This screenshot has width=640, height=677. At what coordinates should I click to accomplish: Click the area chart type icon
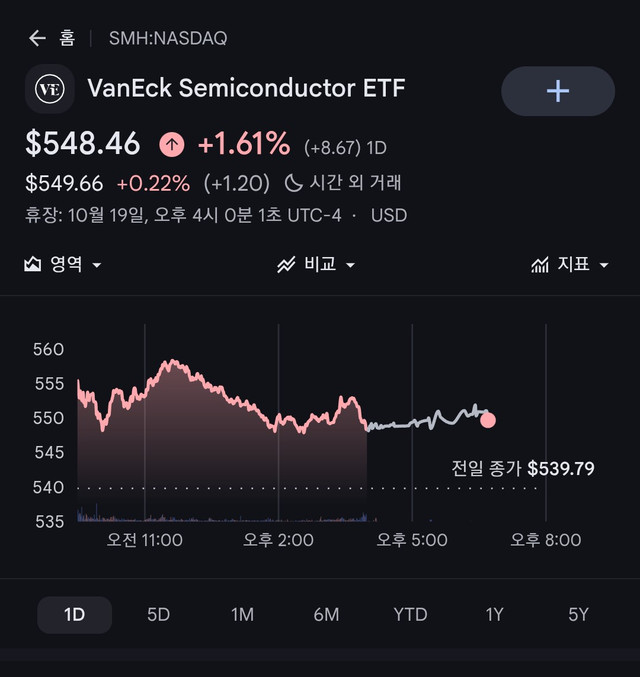(x=33, y=264)
